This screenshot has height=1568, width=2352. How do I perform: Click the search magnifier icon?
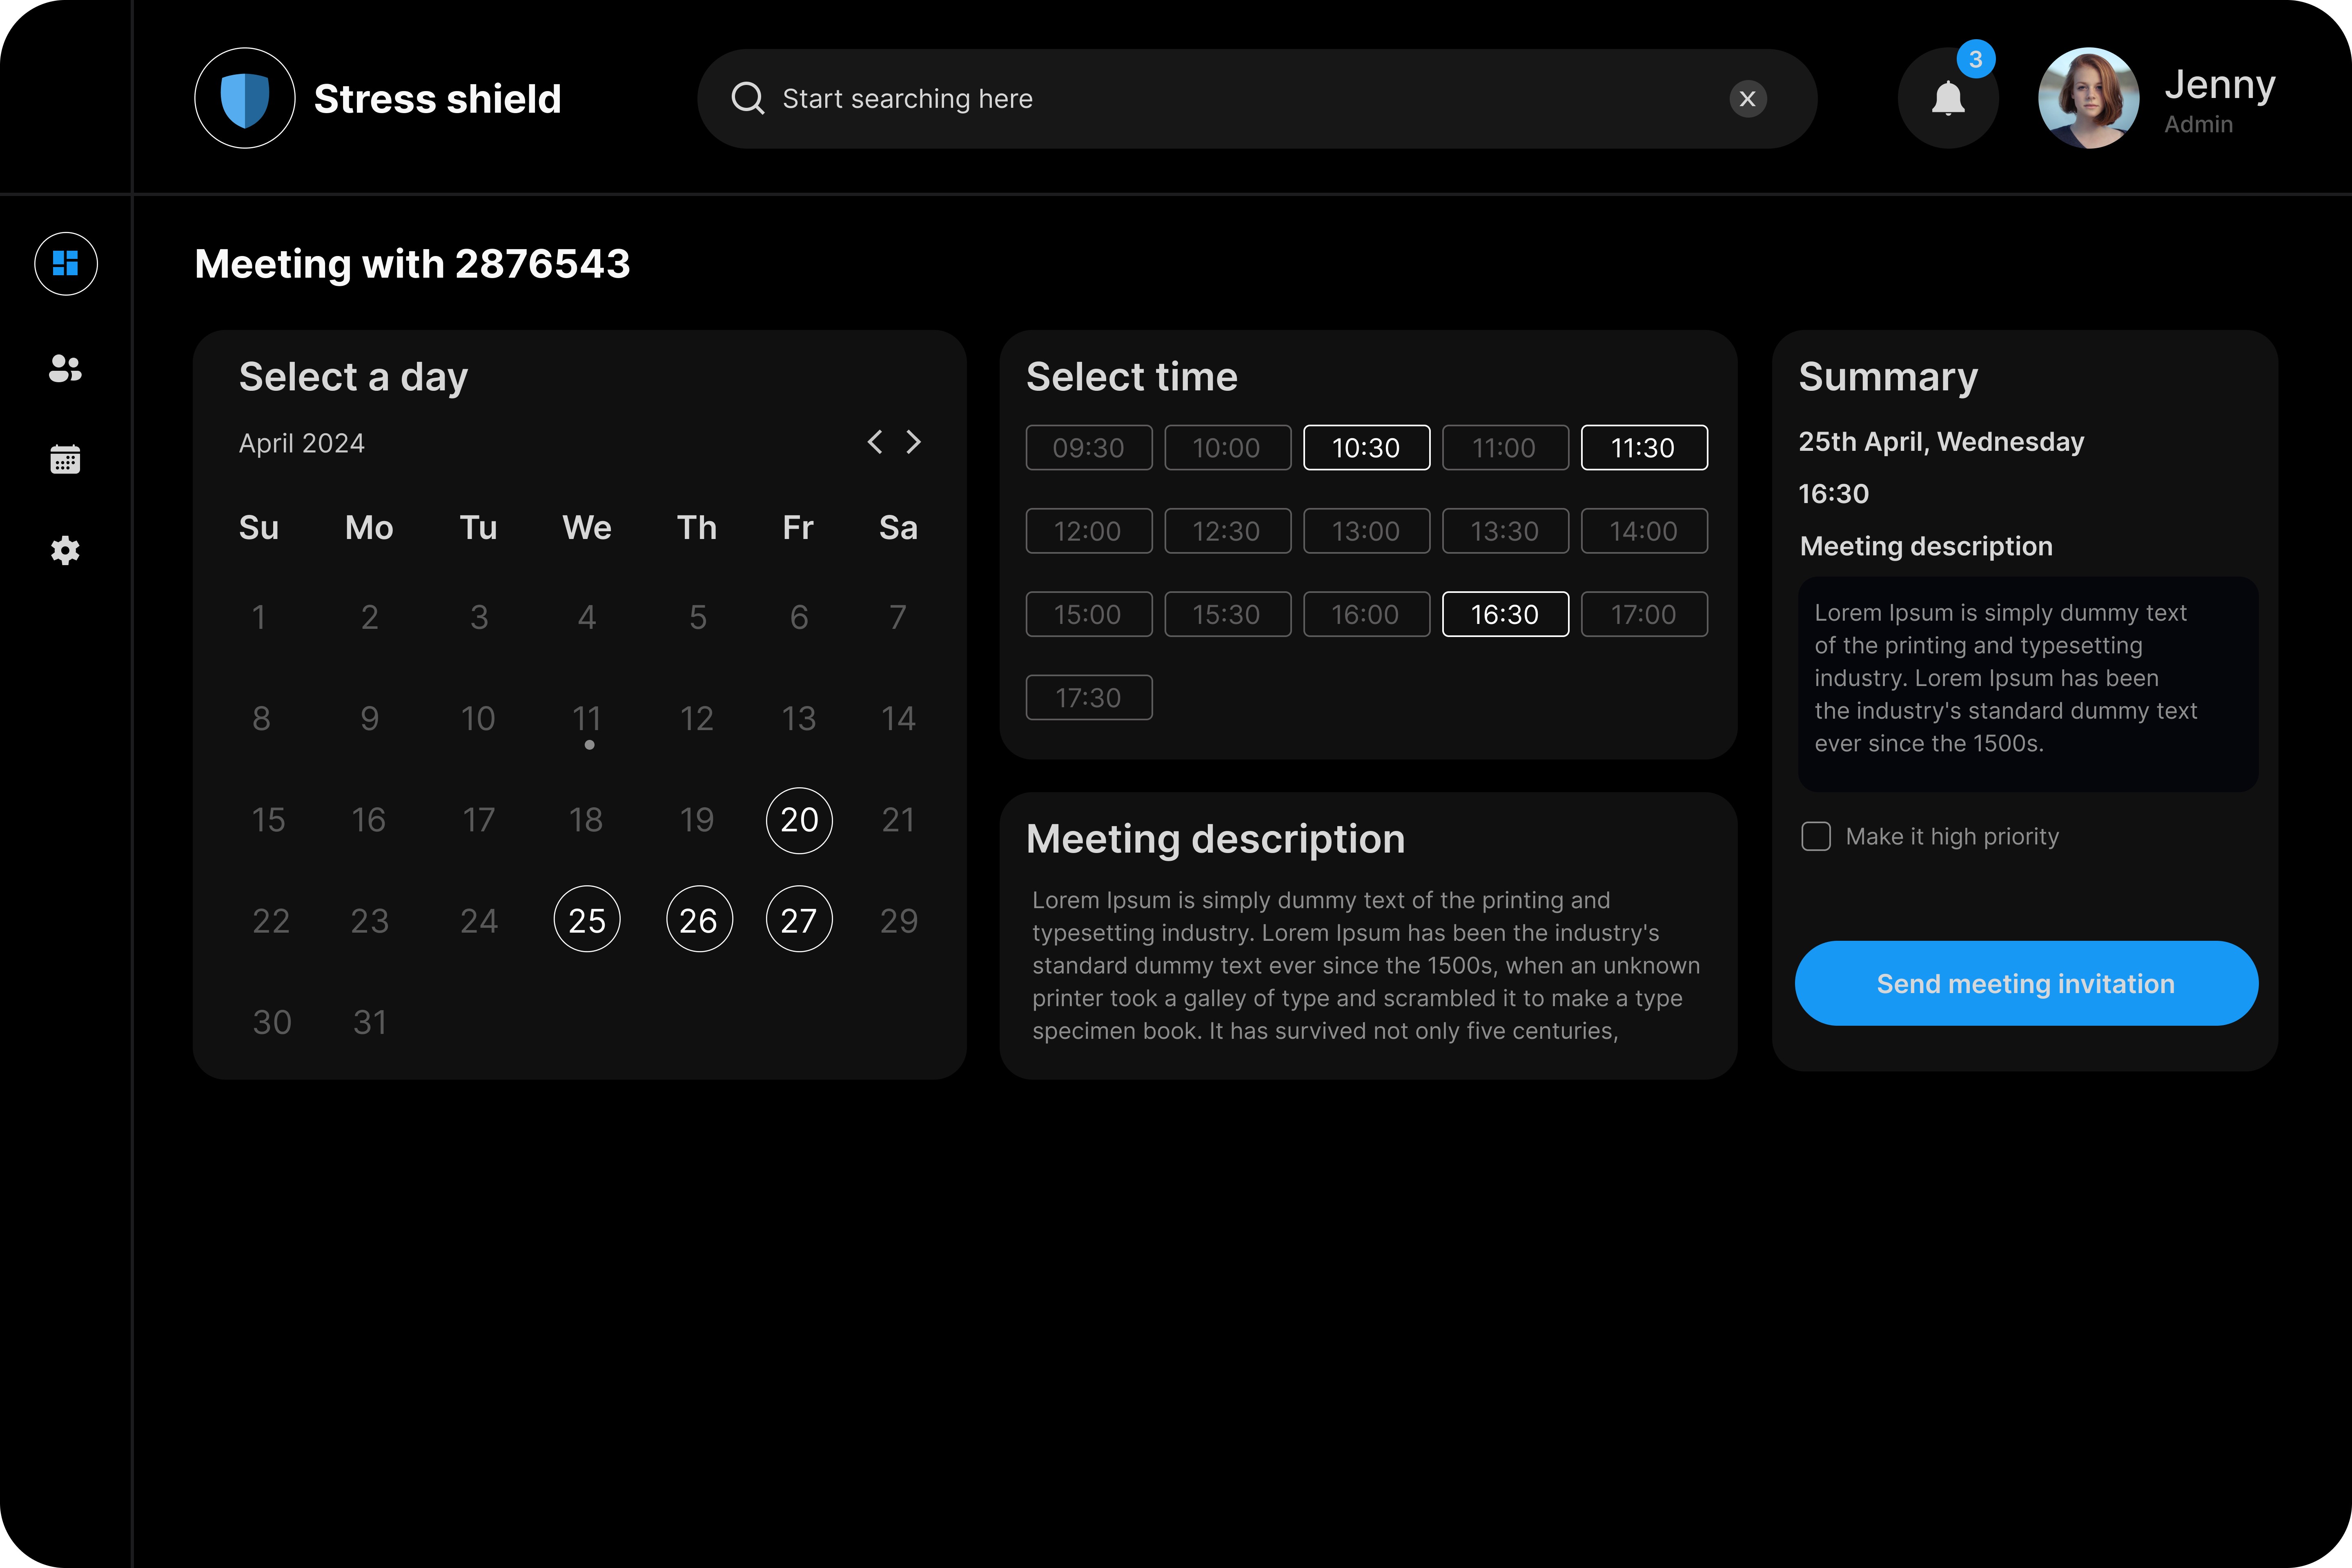click(747, 99)
